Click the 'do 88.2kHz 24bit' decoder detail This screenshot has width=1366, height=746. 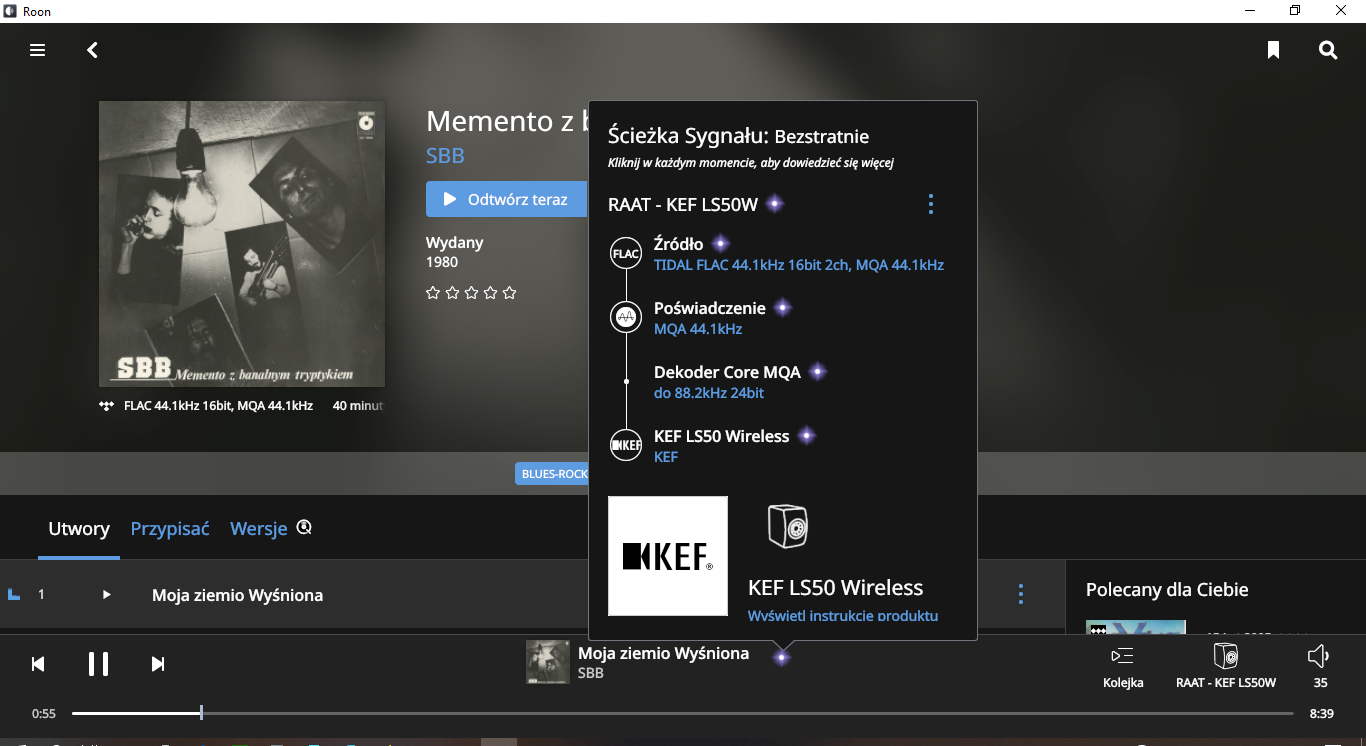[709, 393]
